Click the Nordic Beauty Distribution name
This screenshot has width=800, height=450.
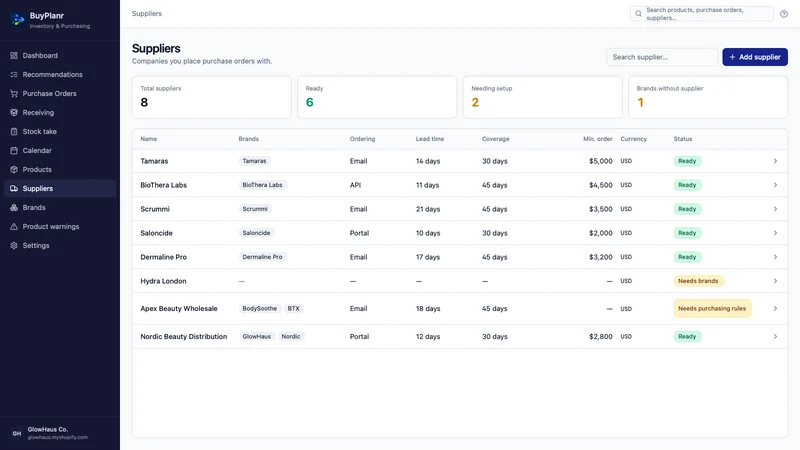[184, 337]
